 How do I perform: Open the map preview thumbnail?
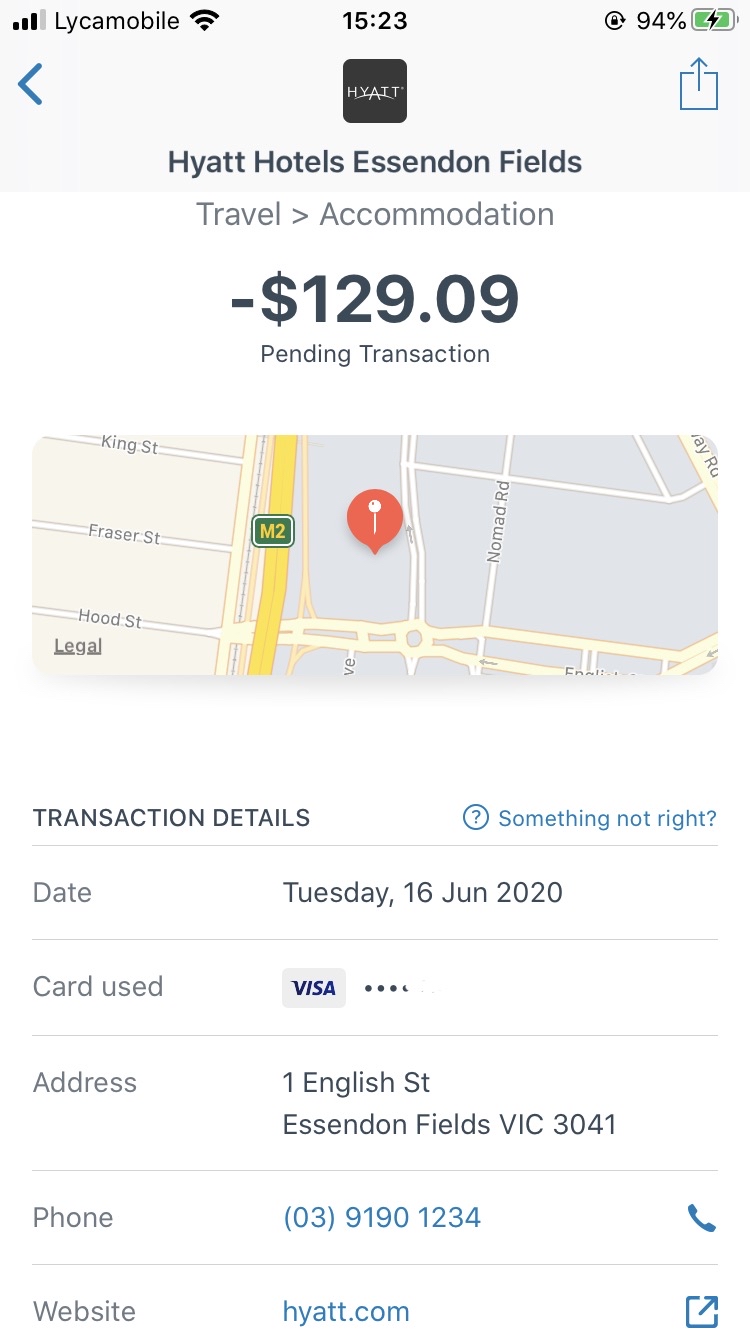pos(375,555)
